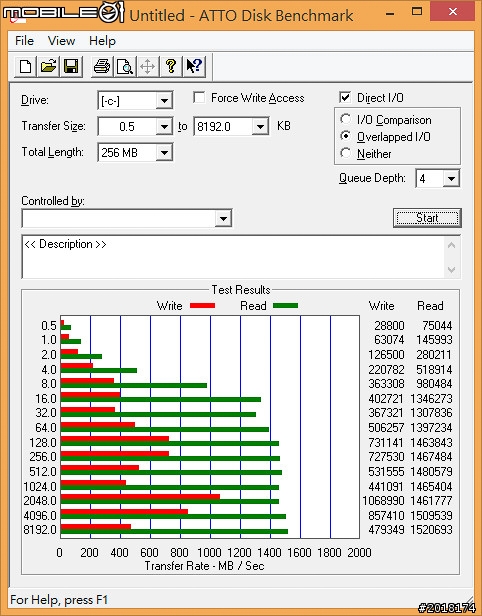Click the Transfer Rate - MB / Sec axis label
482x616 pixels.
pos(204,566)
